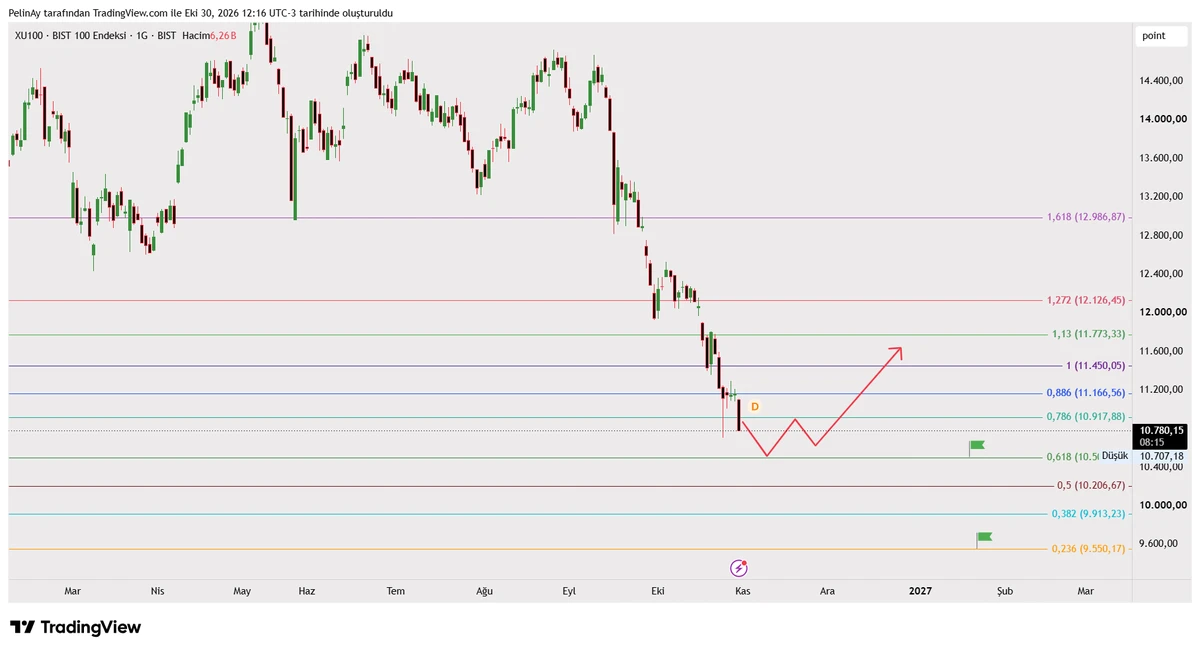Viewport: 1200px width, 652px height.
Task: Click the Haz month label on time axis
Action: pyautogui.click(x=307, y=591)
